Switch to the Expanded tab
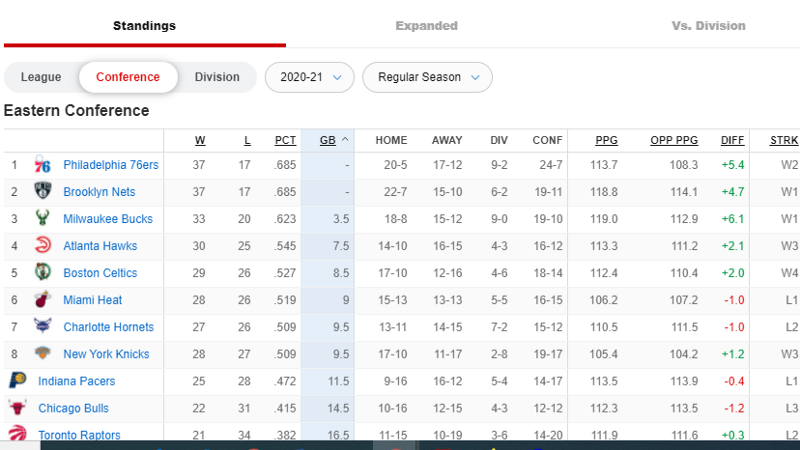Screen dimensions: 800x450 (427, 26)
